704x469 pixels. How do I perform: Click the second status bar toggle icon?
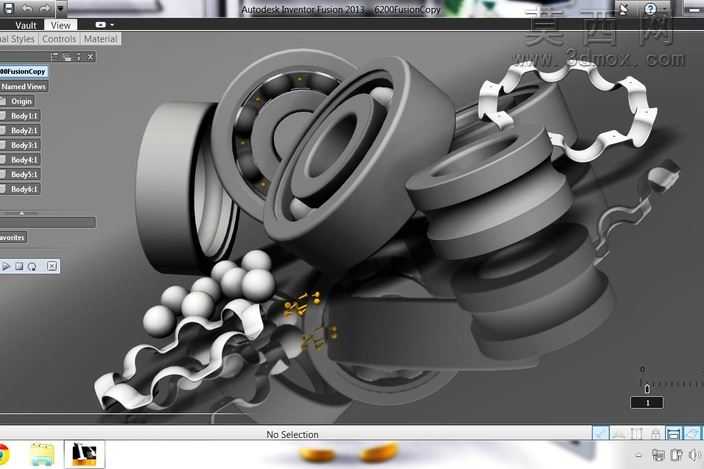pyautogui.click(x=619, y=434)
